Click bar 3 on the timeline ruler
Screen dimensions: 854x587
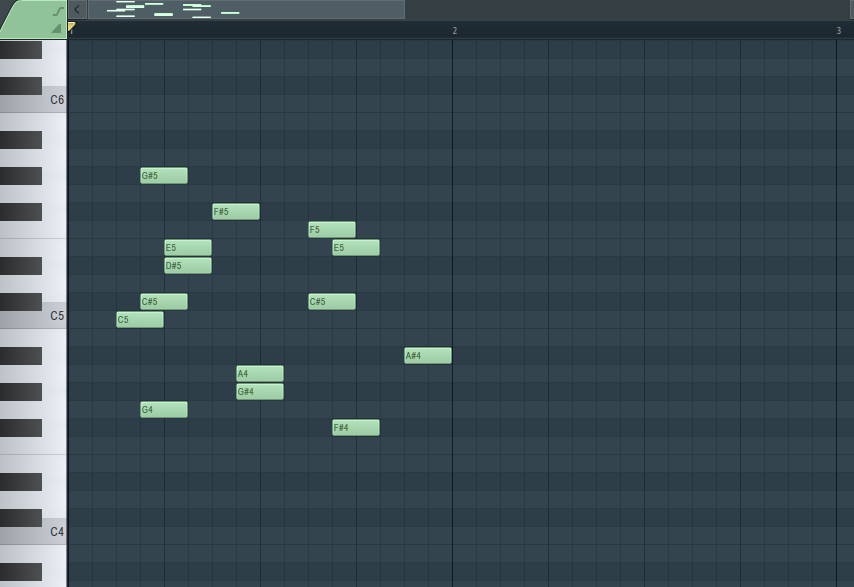pyautogui.click(x=838, y=30)
